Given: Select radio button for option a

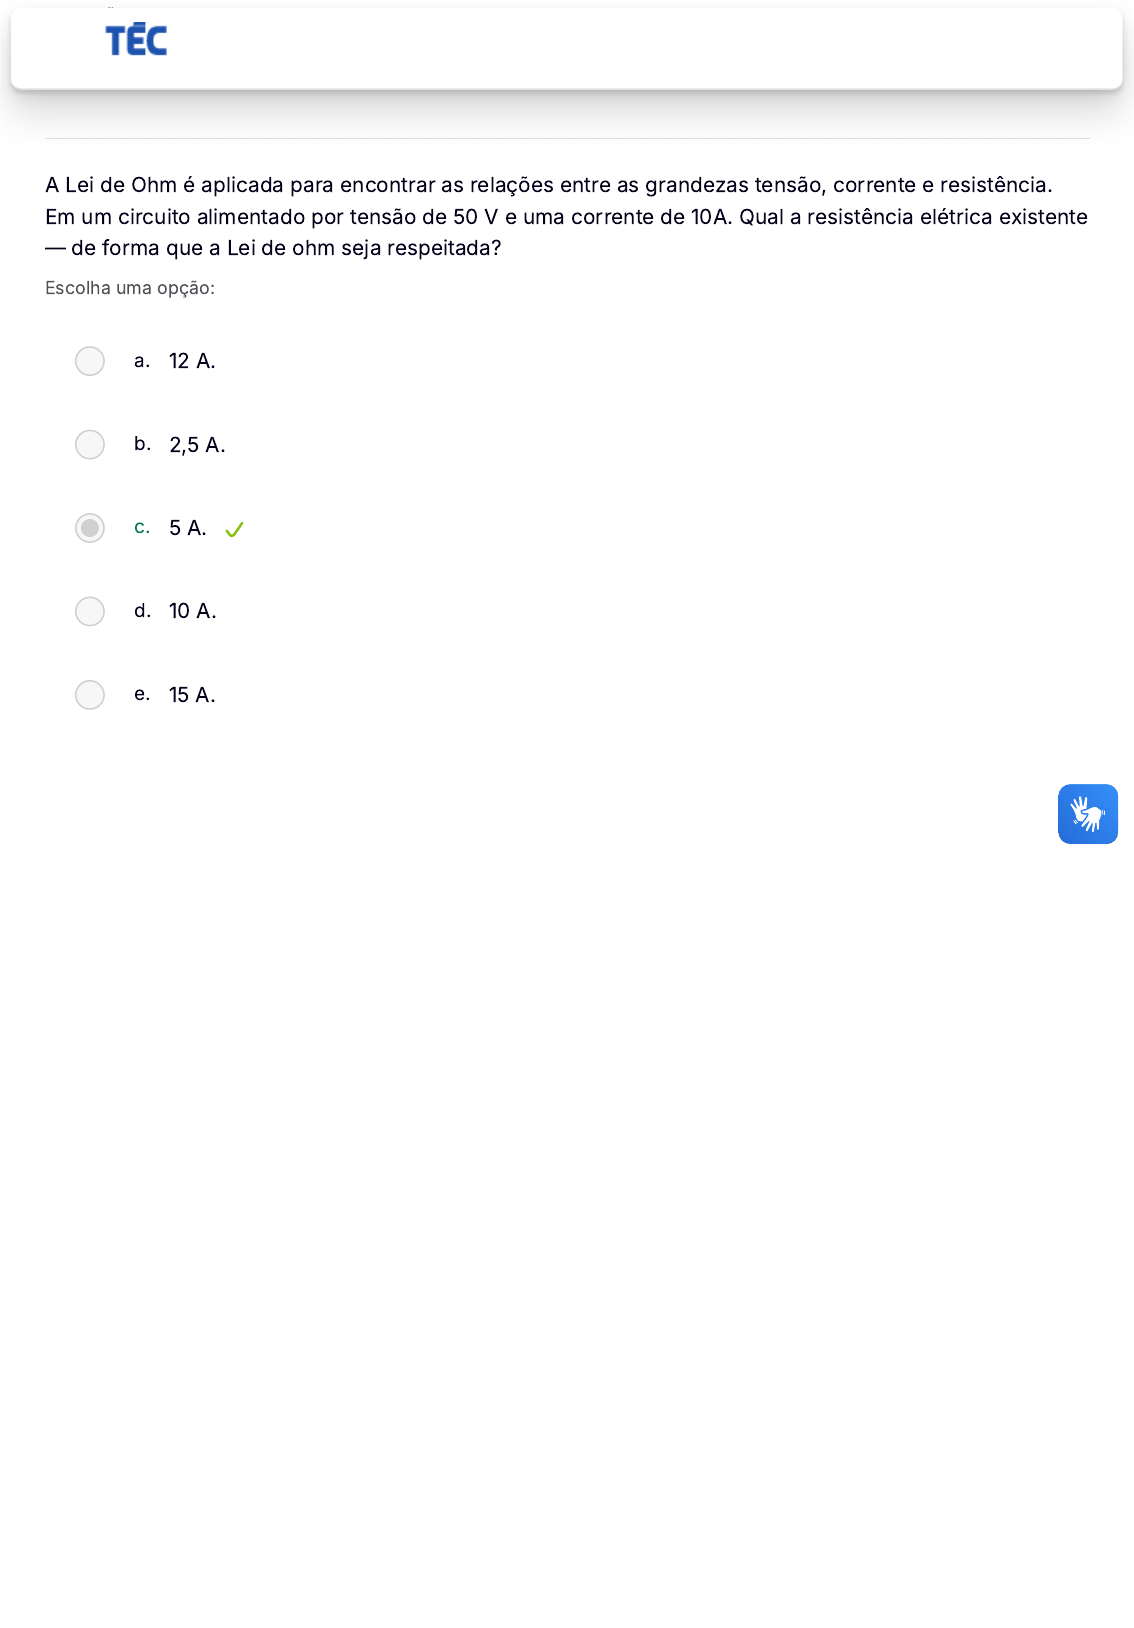Looking at the screenshot, I should (90, 361).
